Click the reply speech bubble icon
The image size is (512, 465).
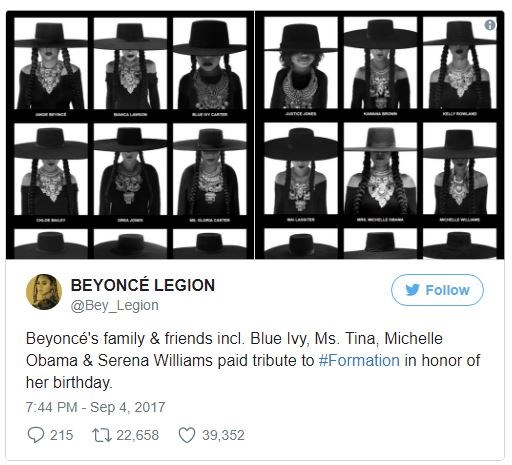click(x=35, y=435)
